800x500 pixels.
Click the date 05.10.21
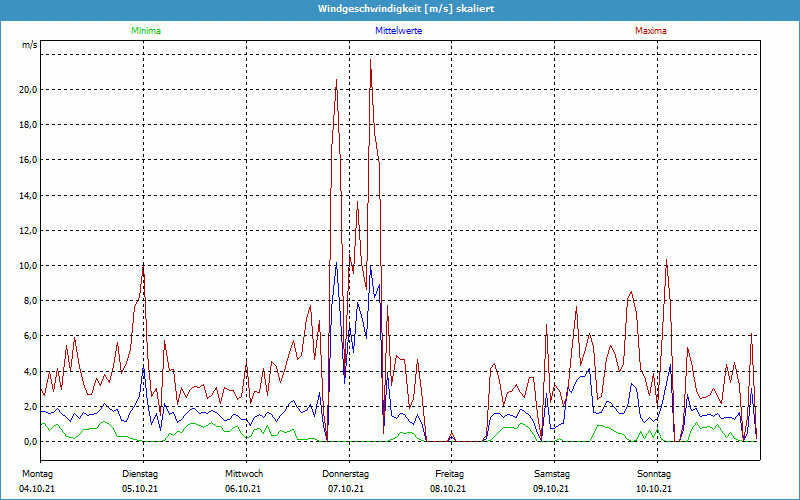pyautogui.click(x=140, y=489)
